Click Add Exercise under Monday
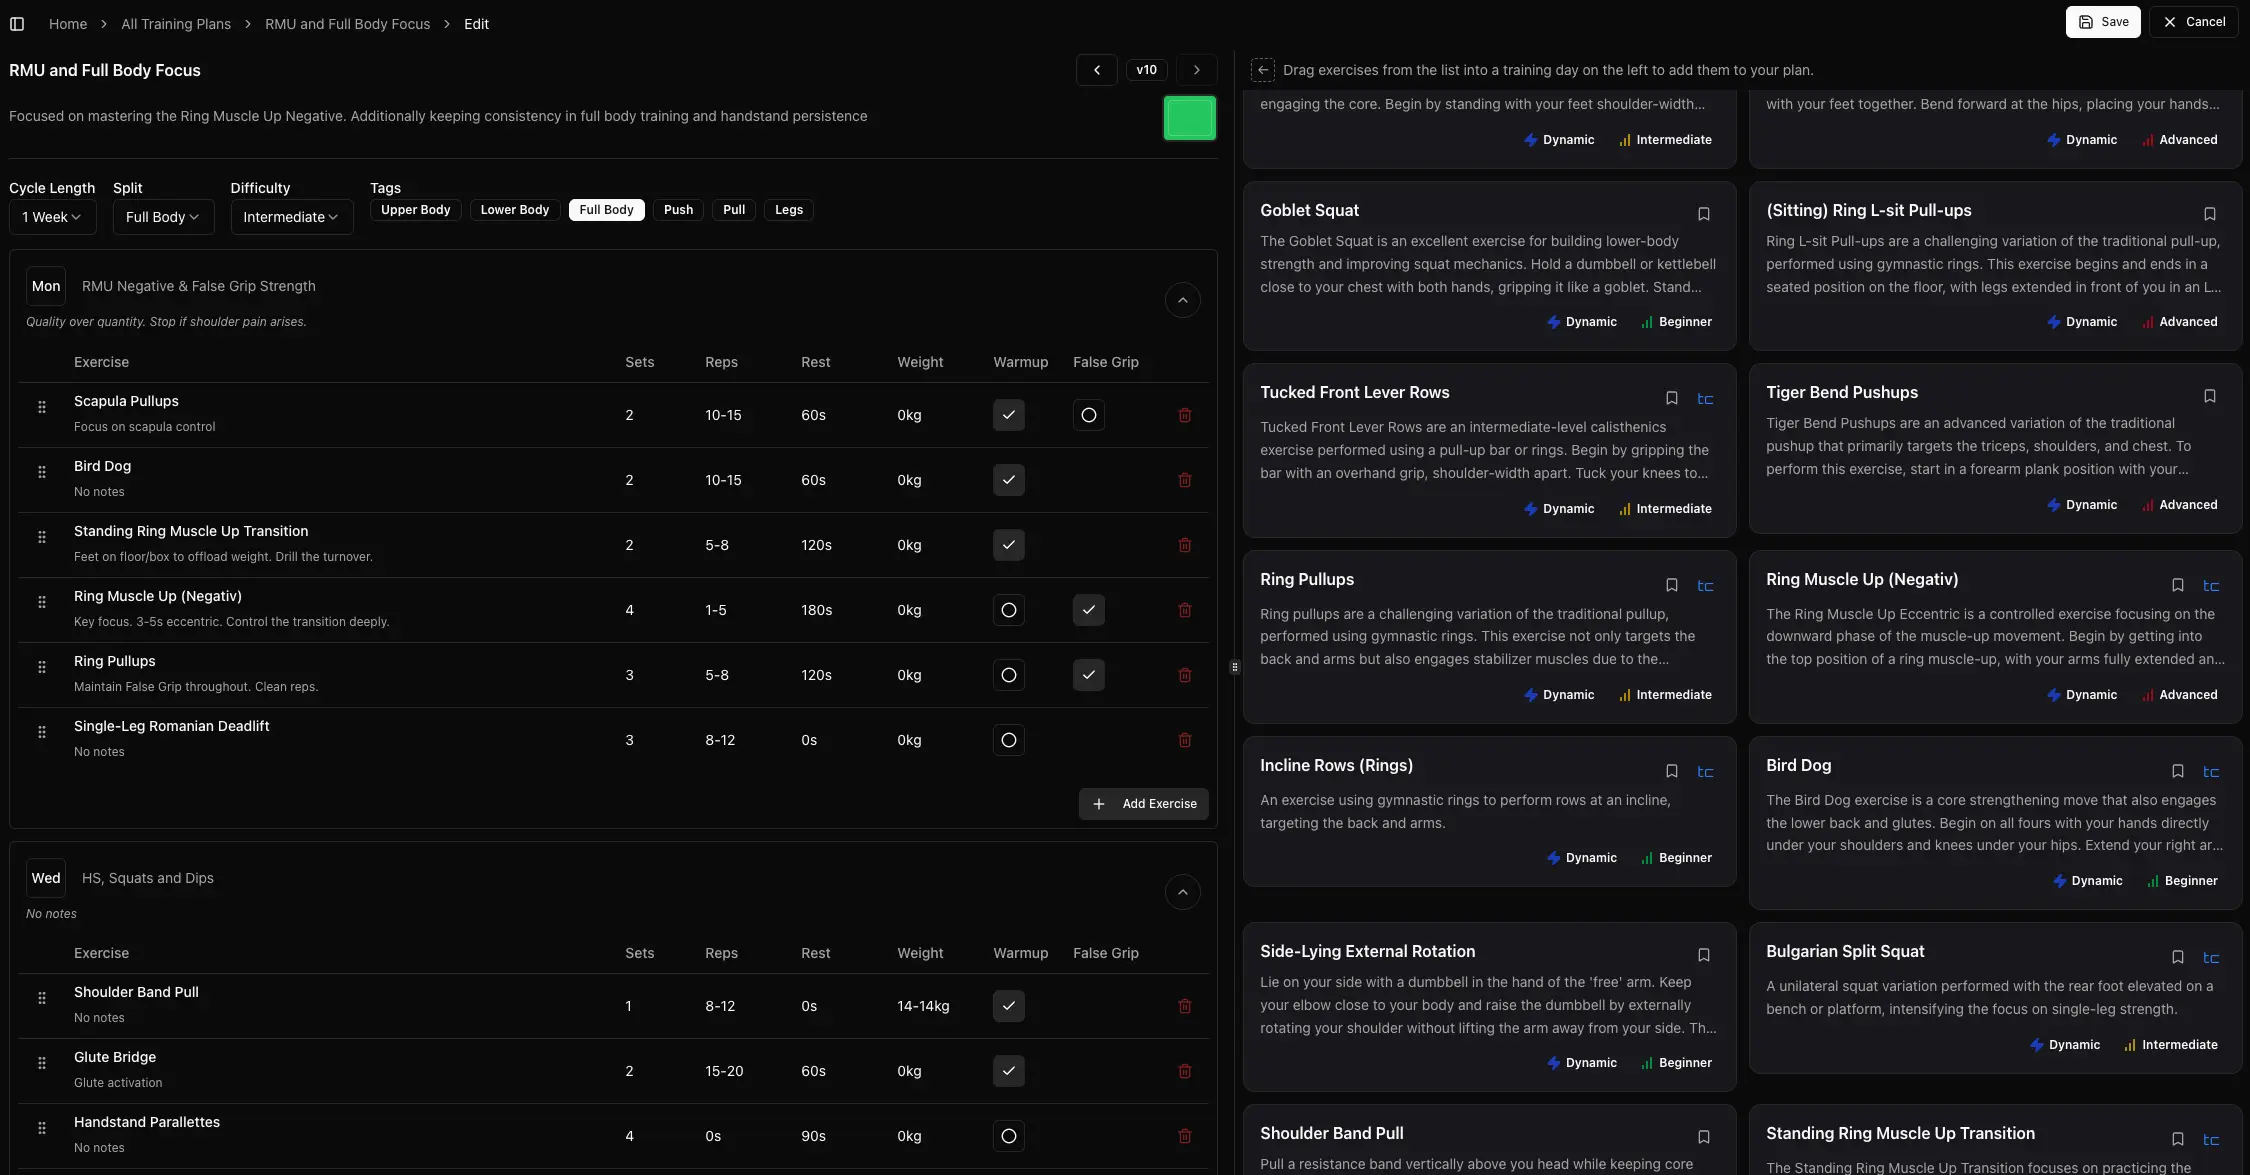This screenshot has width=2250, height=1175. coord(1143,804)
